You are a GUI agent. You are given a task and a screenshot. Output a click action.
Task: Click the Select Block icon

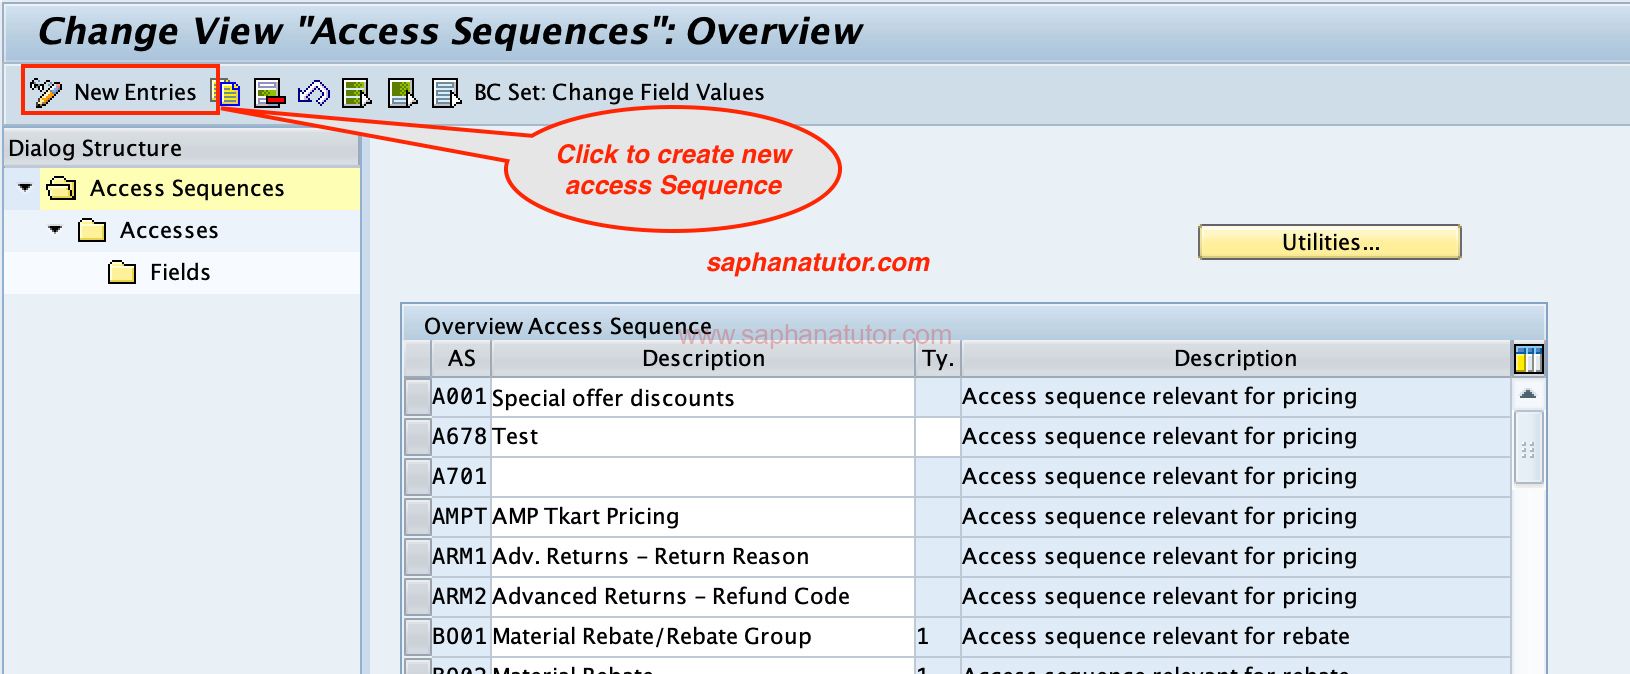(x=402, y=93)
